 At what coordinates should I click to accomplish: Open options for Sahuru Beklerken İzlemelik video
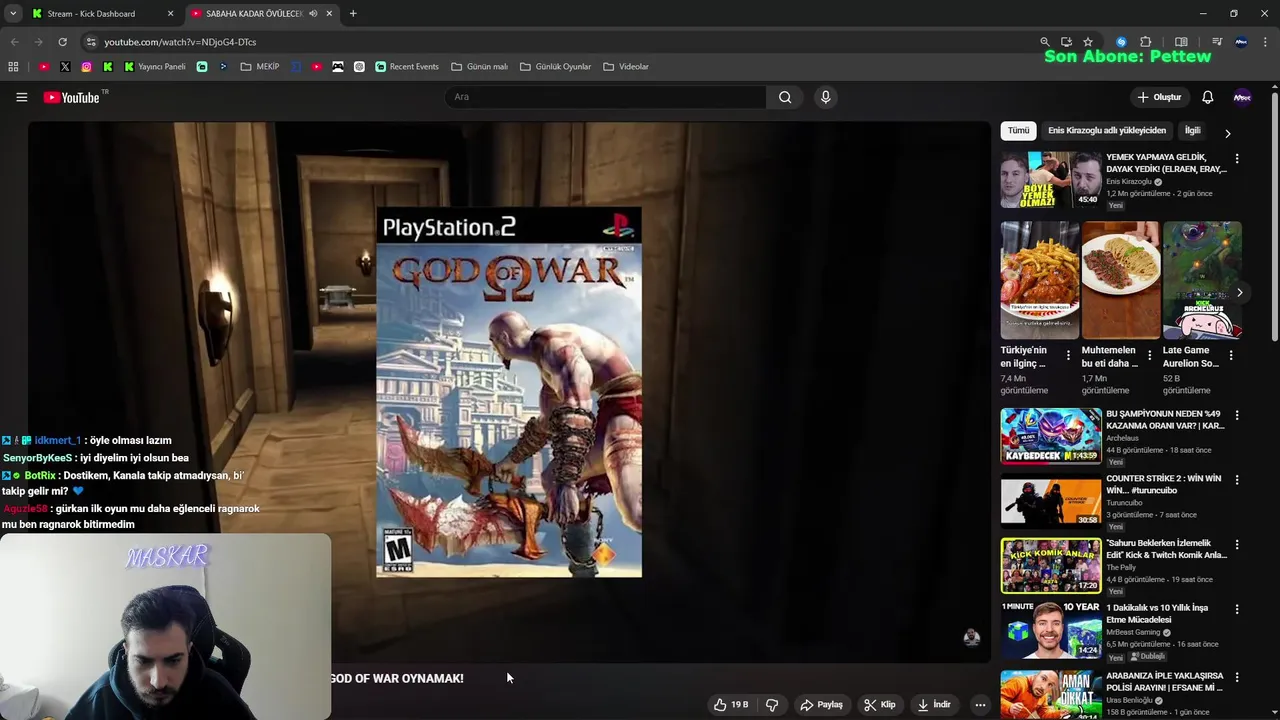coord(1237,545)
